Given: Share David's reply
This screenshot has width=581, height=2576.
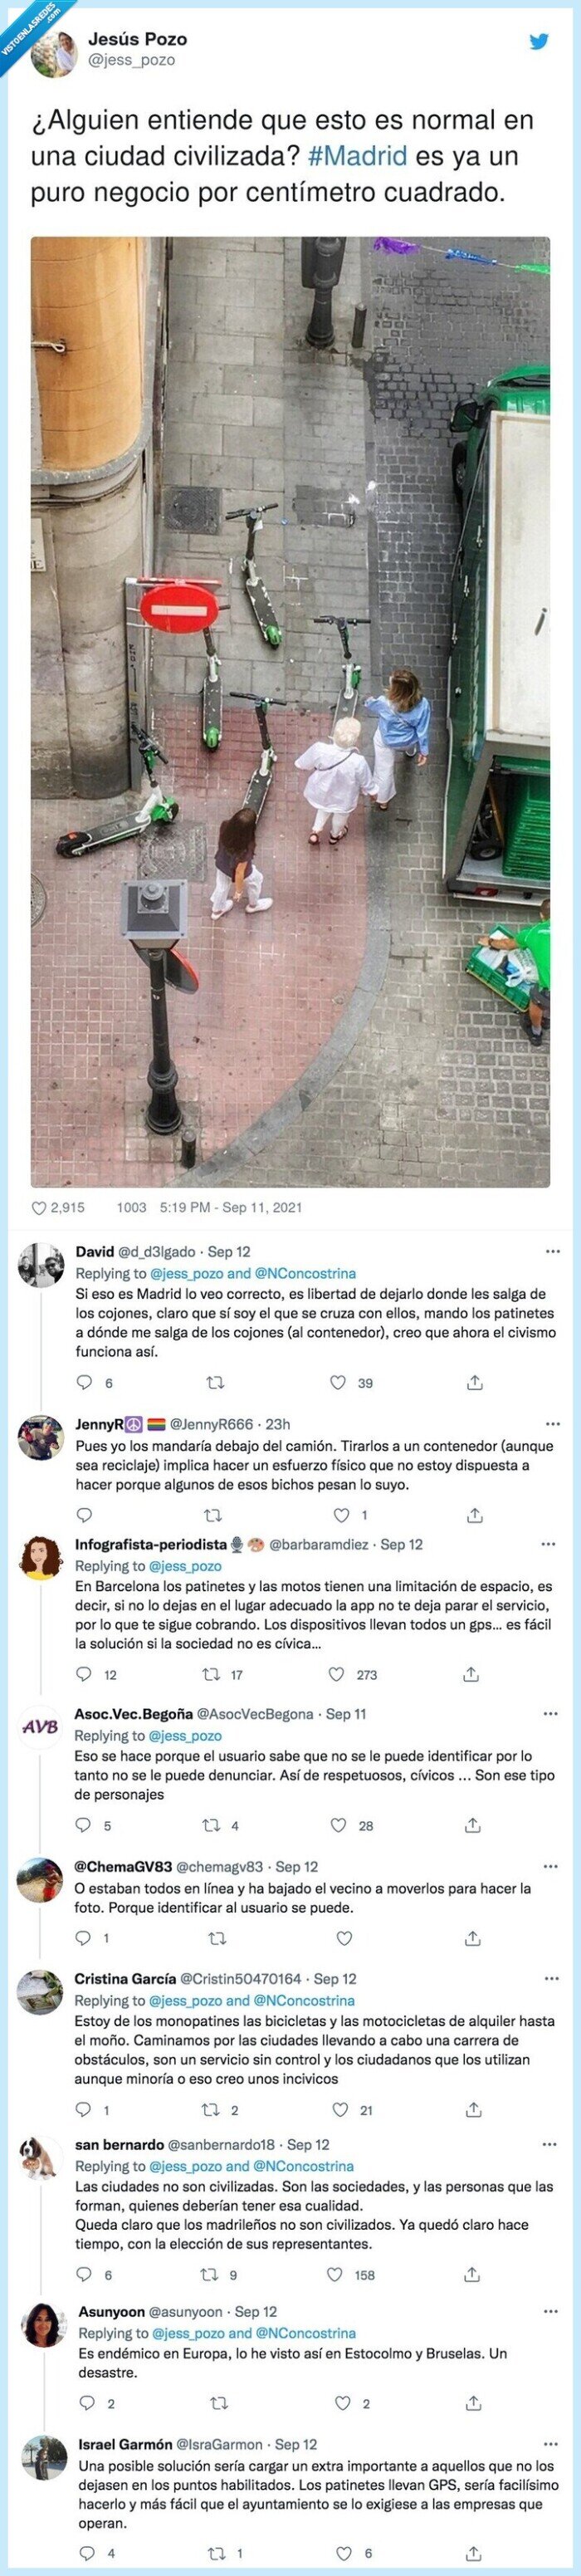Looking at the screenshot, I should coord(475,1382).
